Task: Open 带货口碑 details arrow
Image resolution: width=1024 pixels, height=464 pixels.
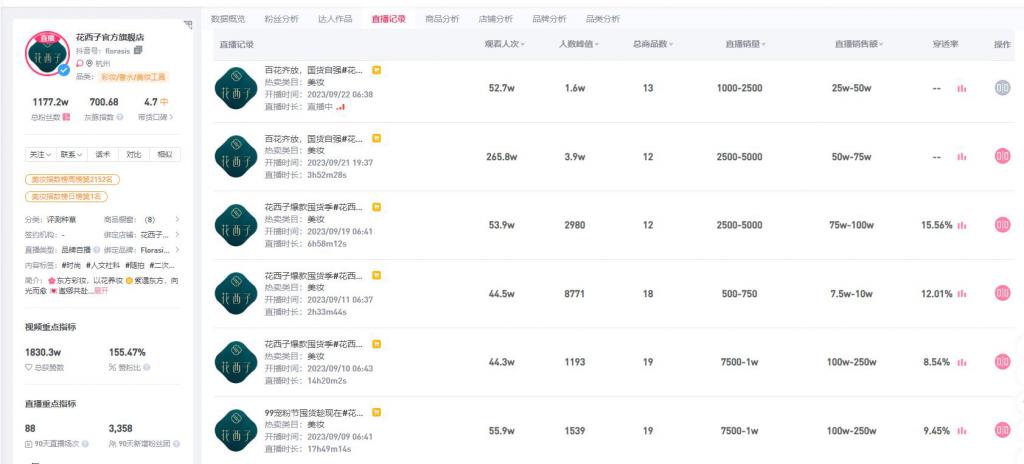Action: coord(172,118)
